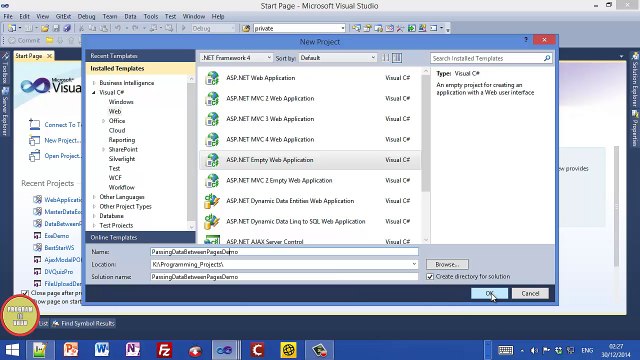
Task: Click OK to create the project
Action: (x=489, y=293)
